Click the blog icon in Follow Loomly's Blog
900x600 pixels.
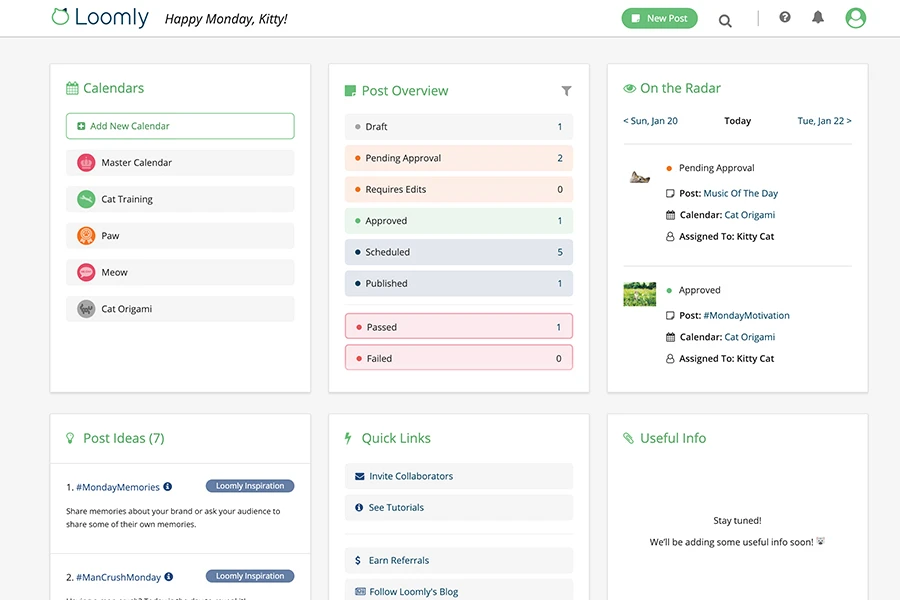tap(360, 591)
